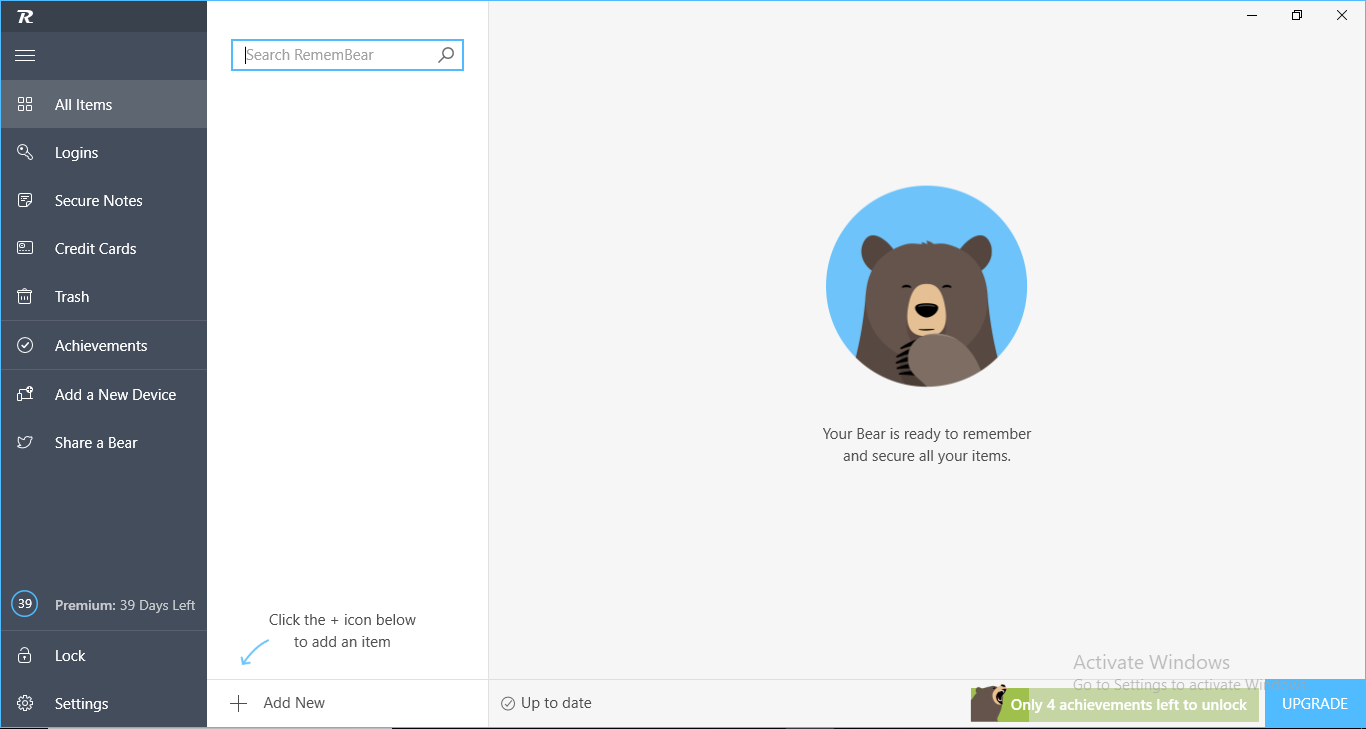
Task: Select All Items in sidebar
Action: (x=104, y=104)
